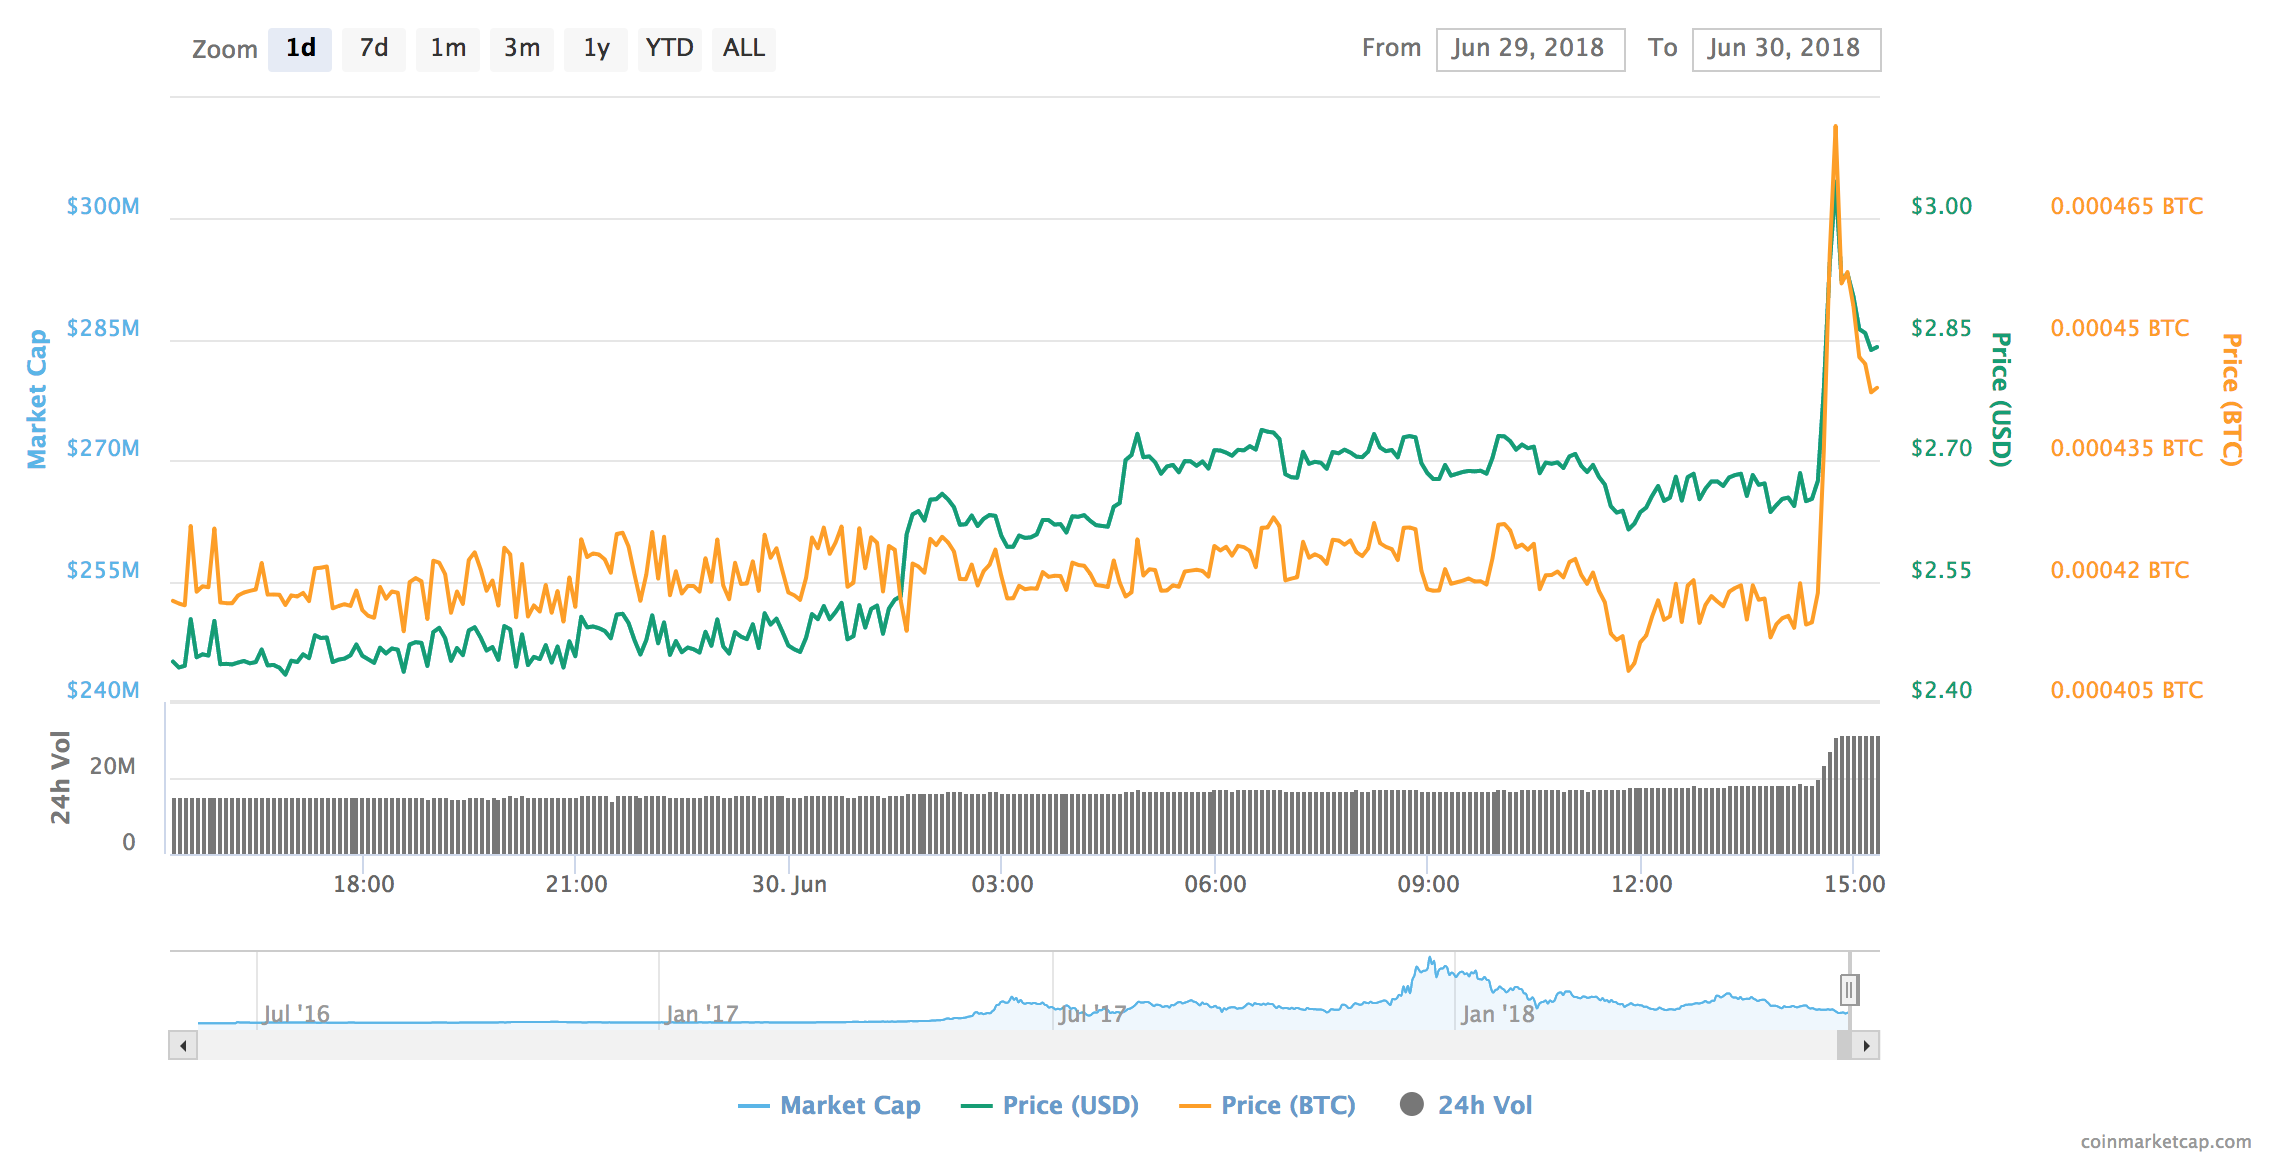This screenshot has height=1176, width=2296.
Task: Click the $255M market cap label
Action: point(103,570)
